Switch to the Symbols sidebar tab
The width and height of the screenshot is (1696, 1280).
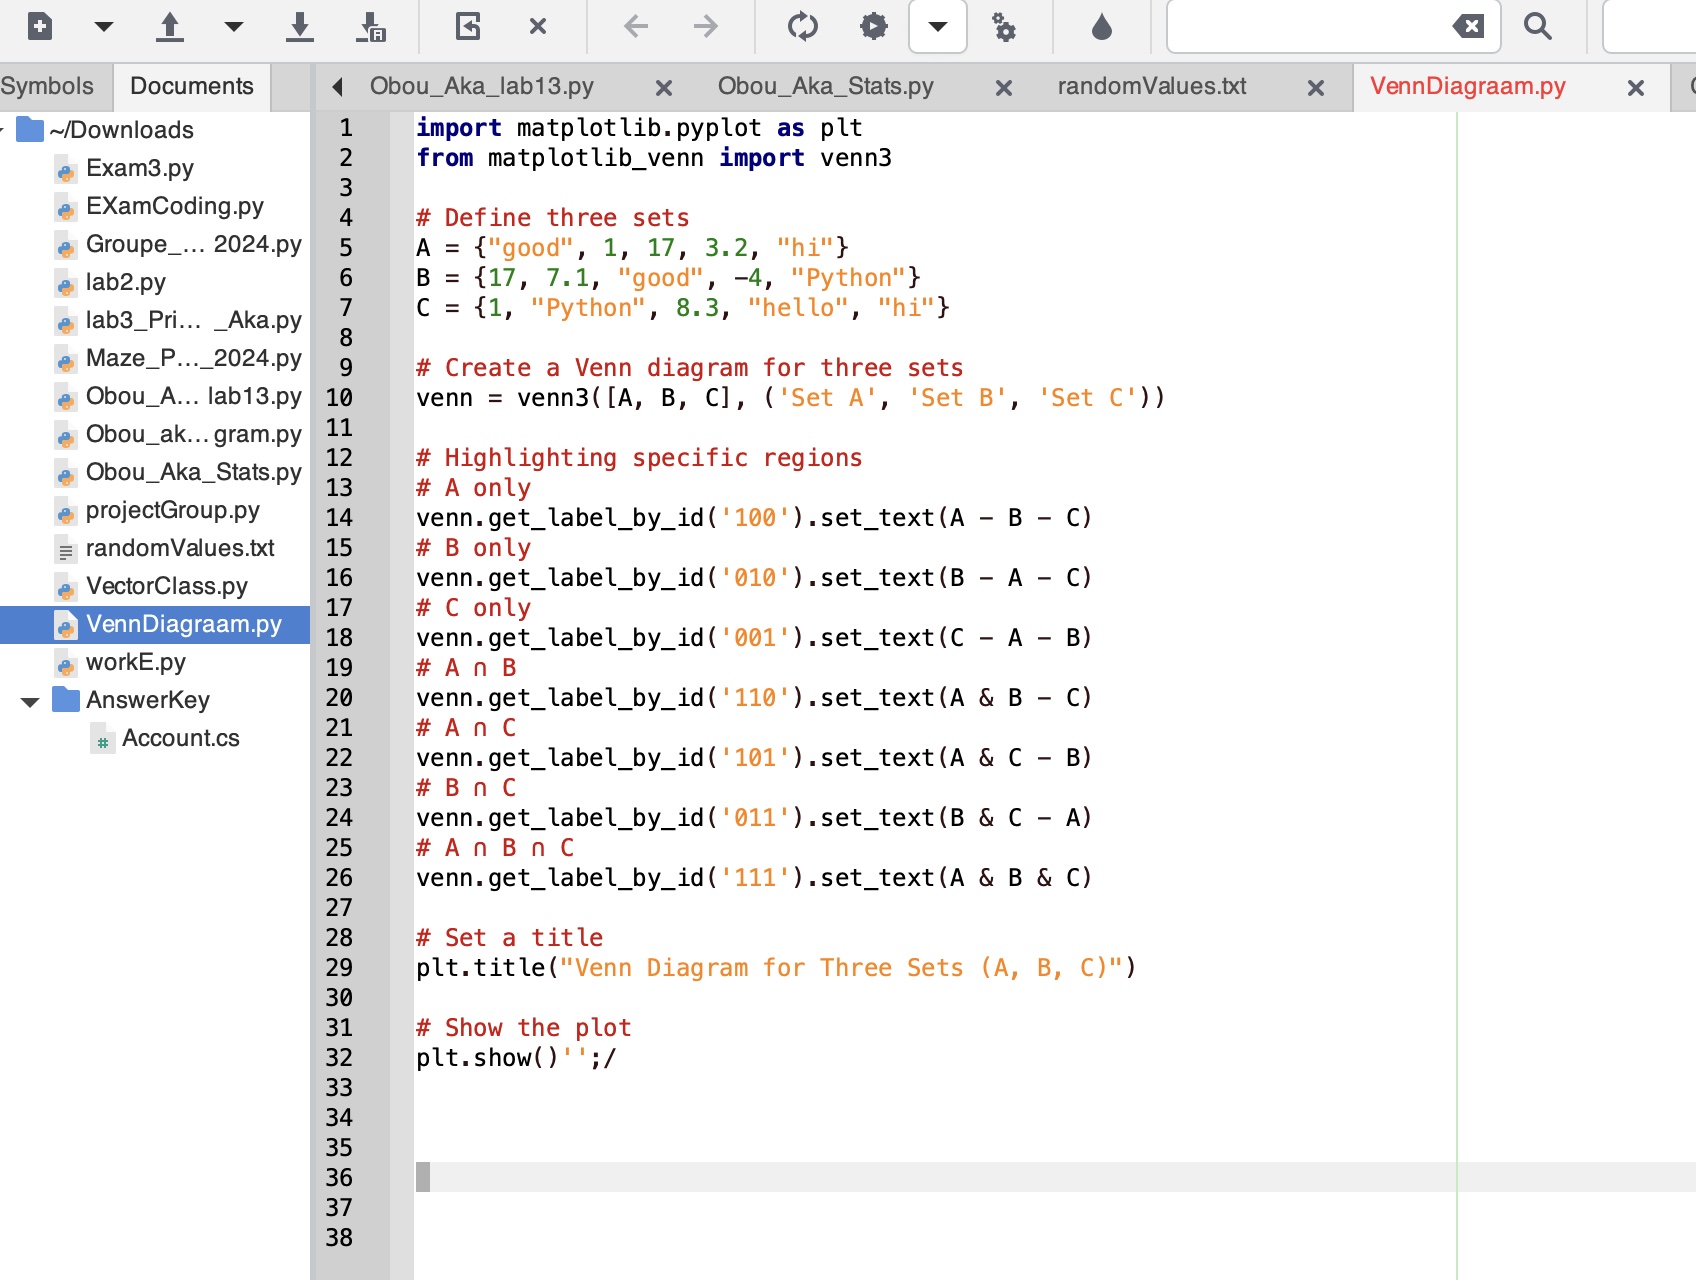pyautogui.click(x=47, y=86)
